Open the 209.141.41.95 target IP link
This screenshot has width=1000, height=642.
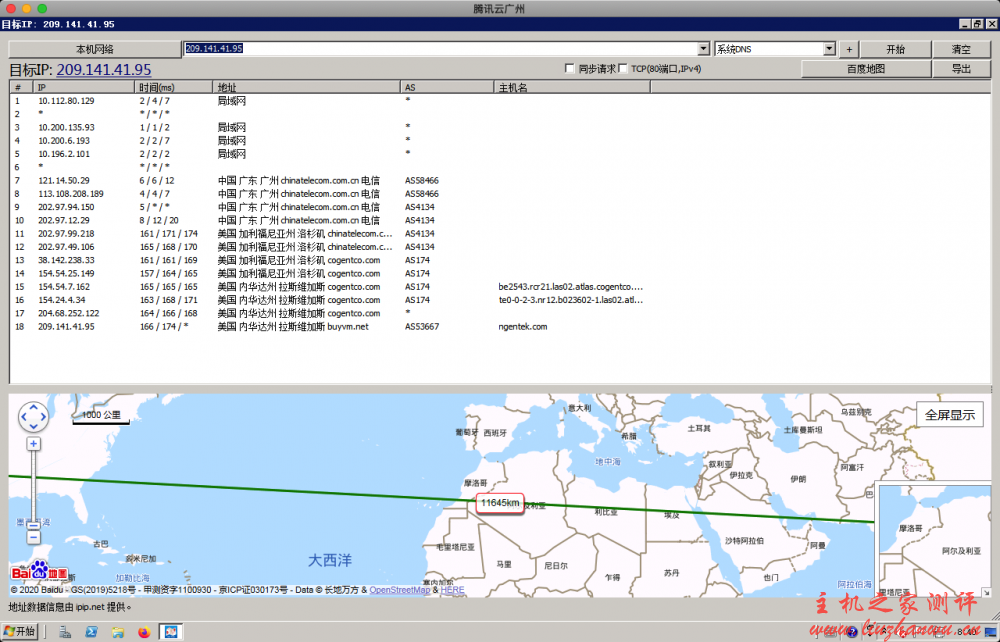coord(104,69)
